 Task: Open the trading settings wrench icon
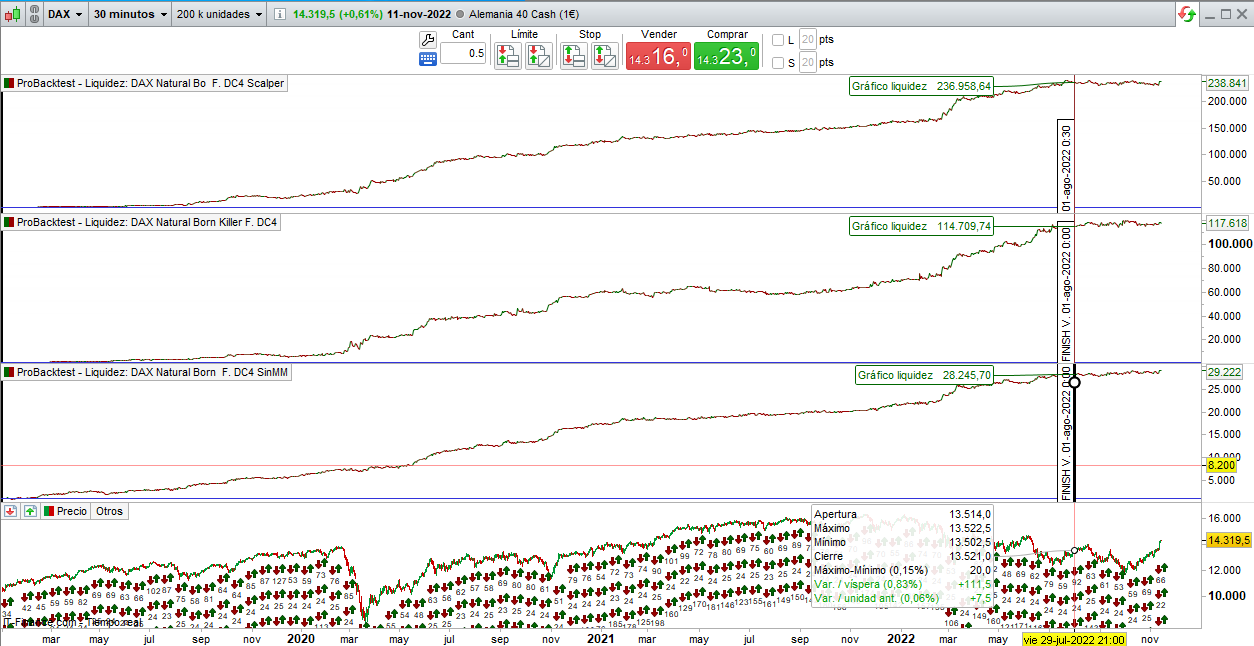(427, 40)
